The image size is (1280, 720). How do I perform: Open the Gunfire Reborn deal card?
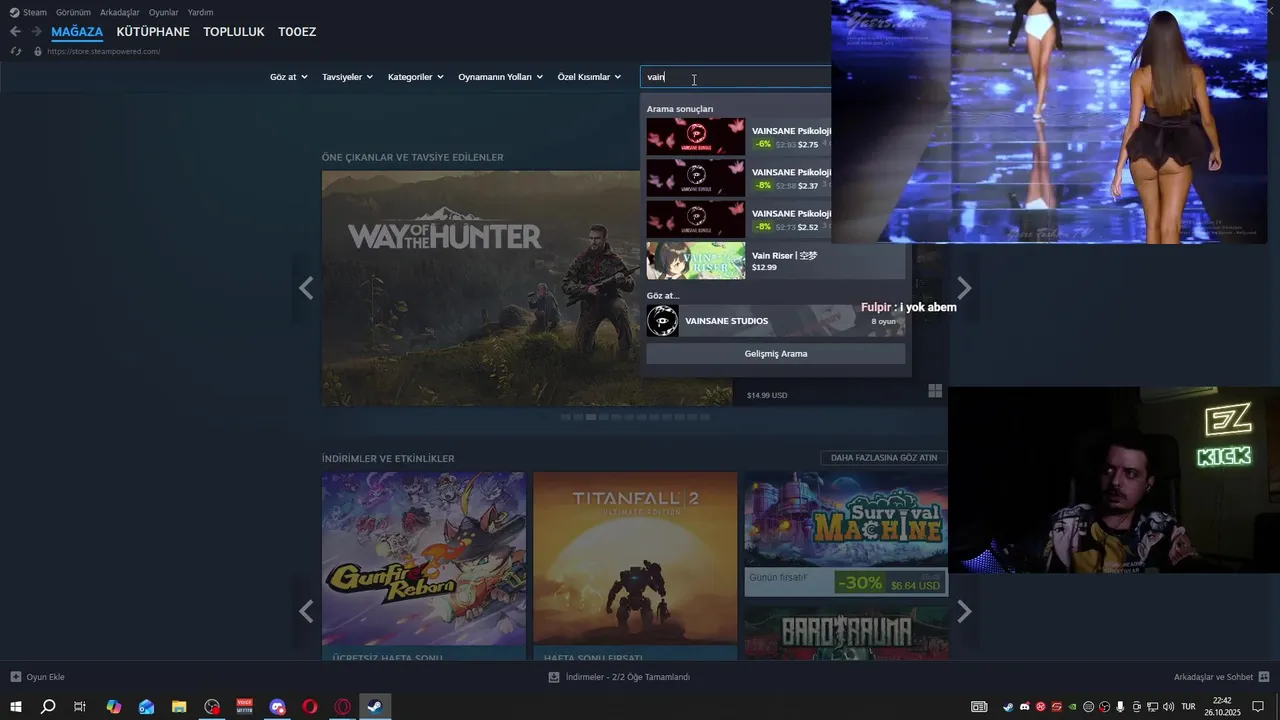[424, 566]
